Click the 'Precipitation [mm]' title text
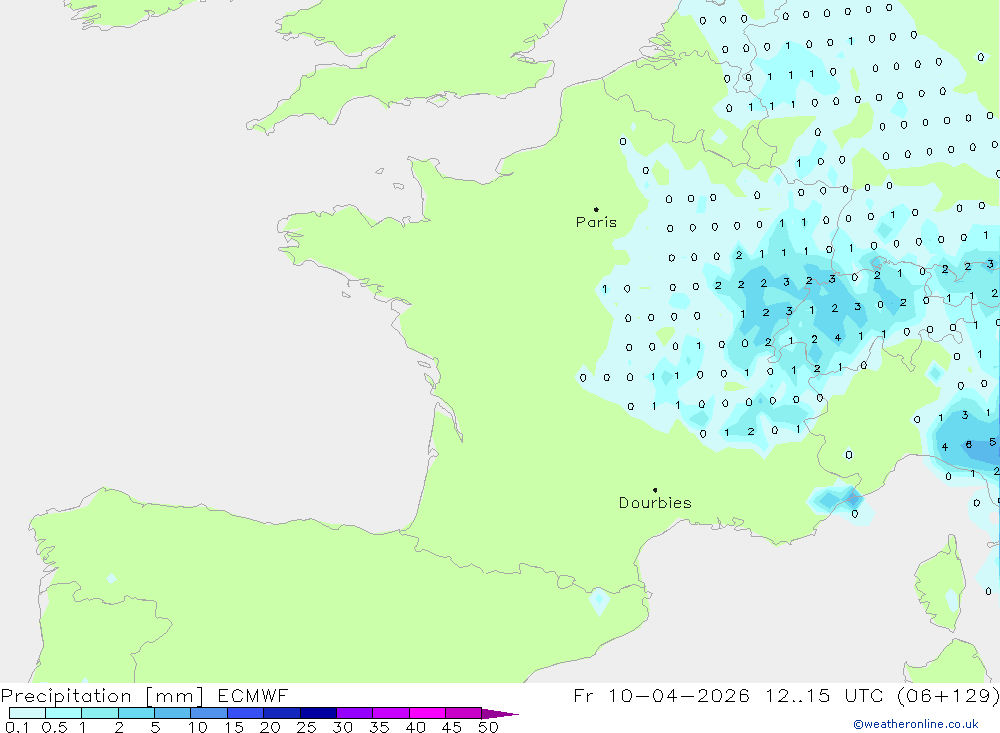This screenshot has height=733, width=1000. click(x=102, y=695)
